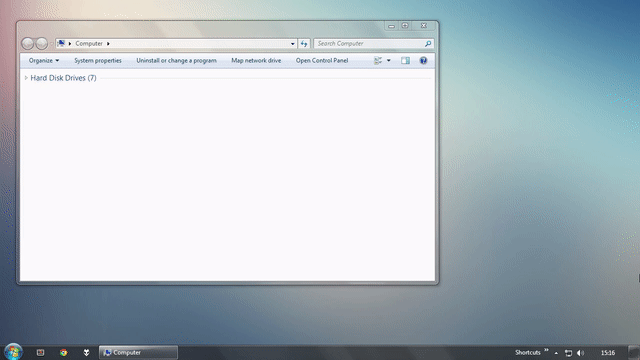The width and height of the screenshot is (640, 360).
Task: Click the Forward navigation button
Action: tap(42, 43)
